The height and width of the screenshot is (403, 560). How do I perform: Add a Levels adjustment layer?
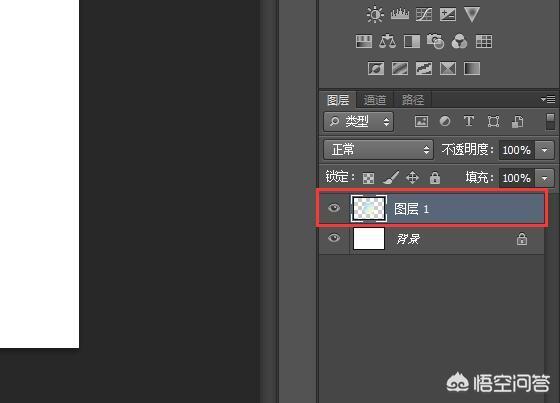pyautogui.click(x=400, y=15)
